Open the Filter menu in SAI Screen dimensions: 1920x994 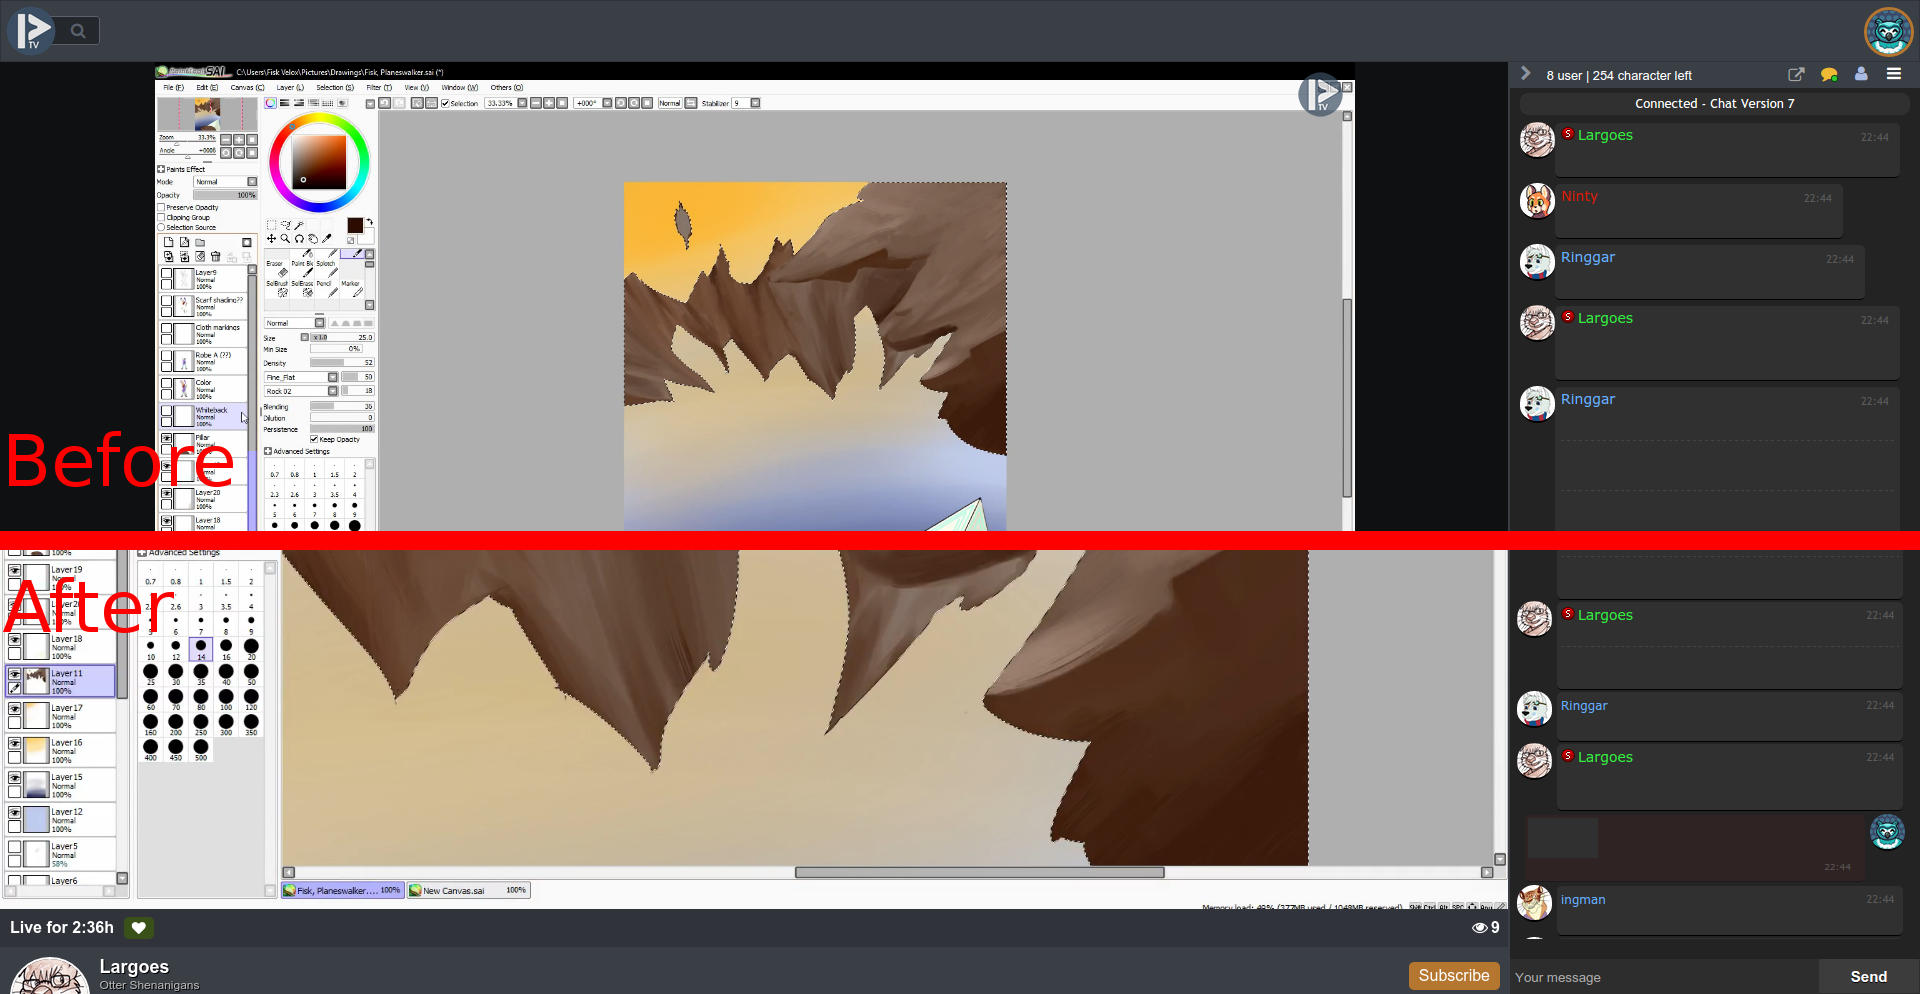click(x=379, y=88)
